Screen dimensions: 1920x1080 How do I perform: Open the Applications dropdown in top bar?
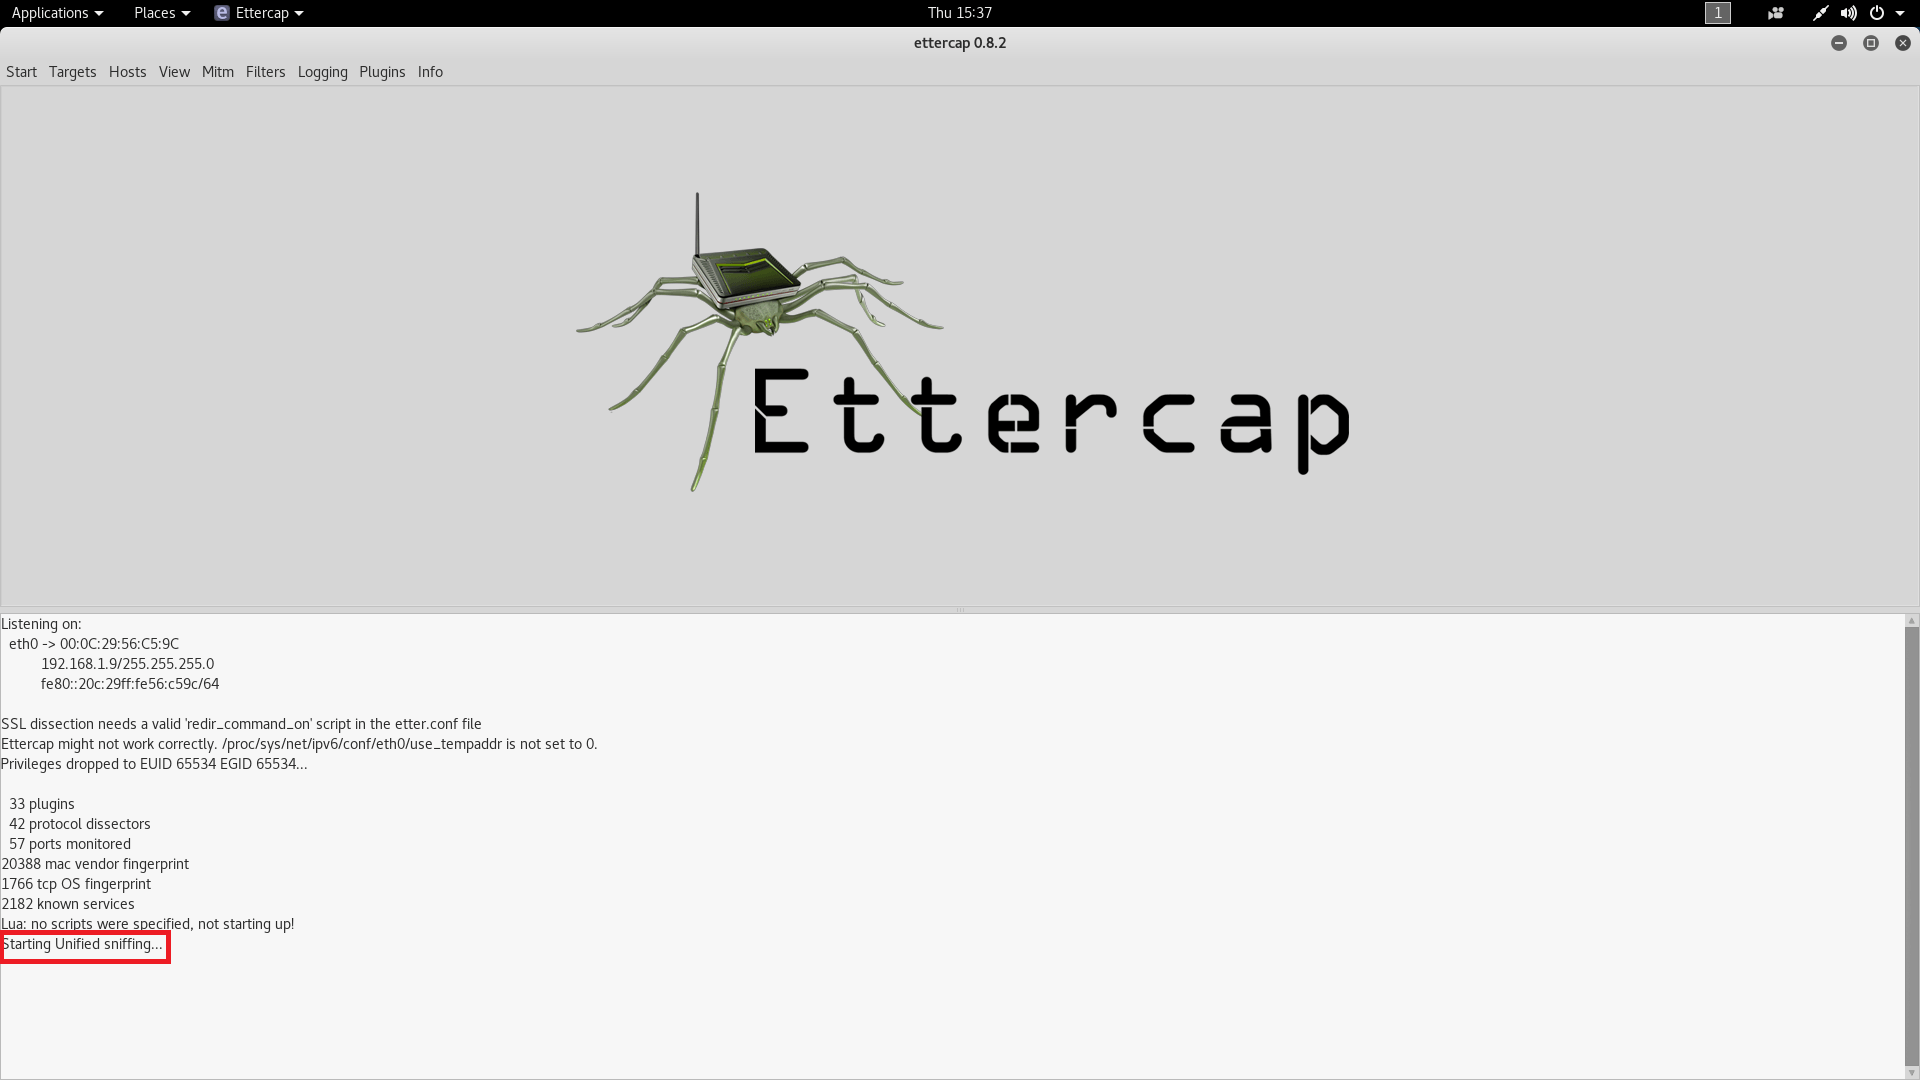point(57,13)
